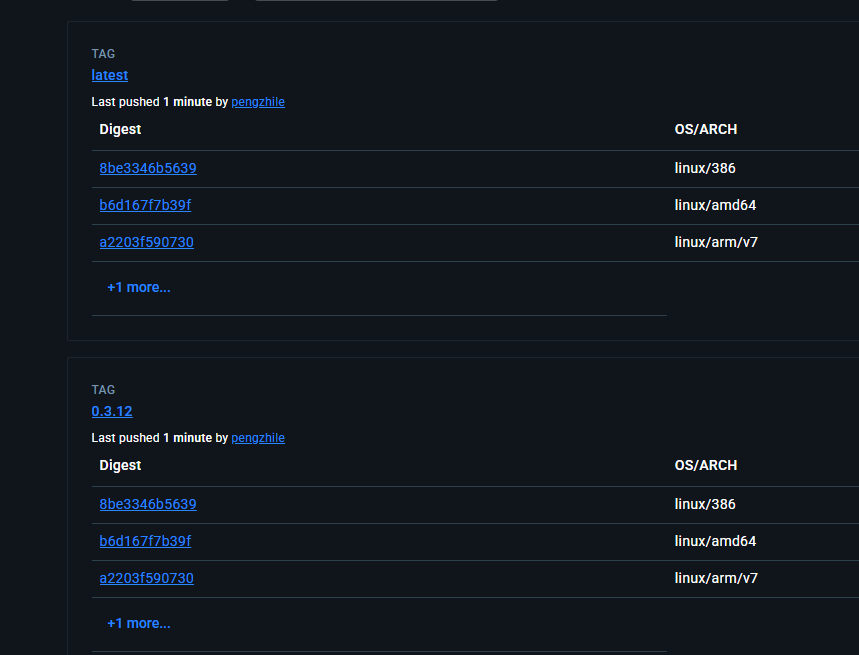Click Digest column header in latest tag

pyautogui.click(x=120, y=129)
